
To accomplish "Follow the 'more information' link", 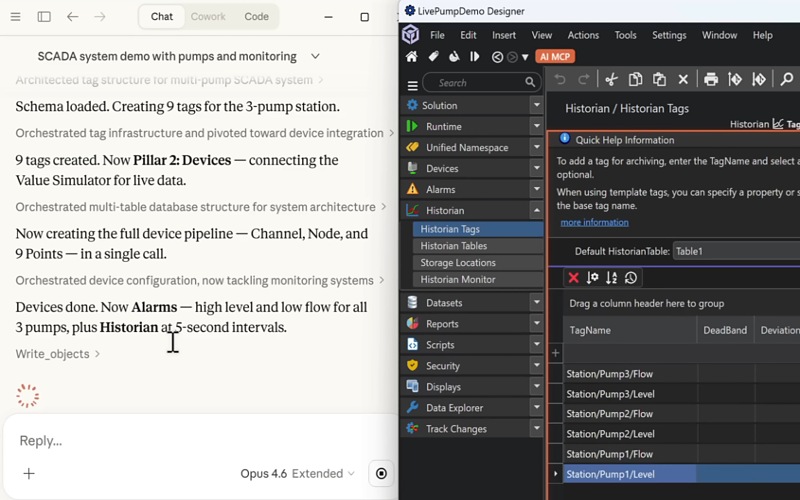I will (x=594, y=222).
